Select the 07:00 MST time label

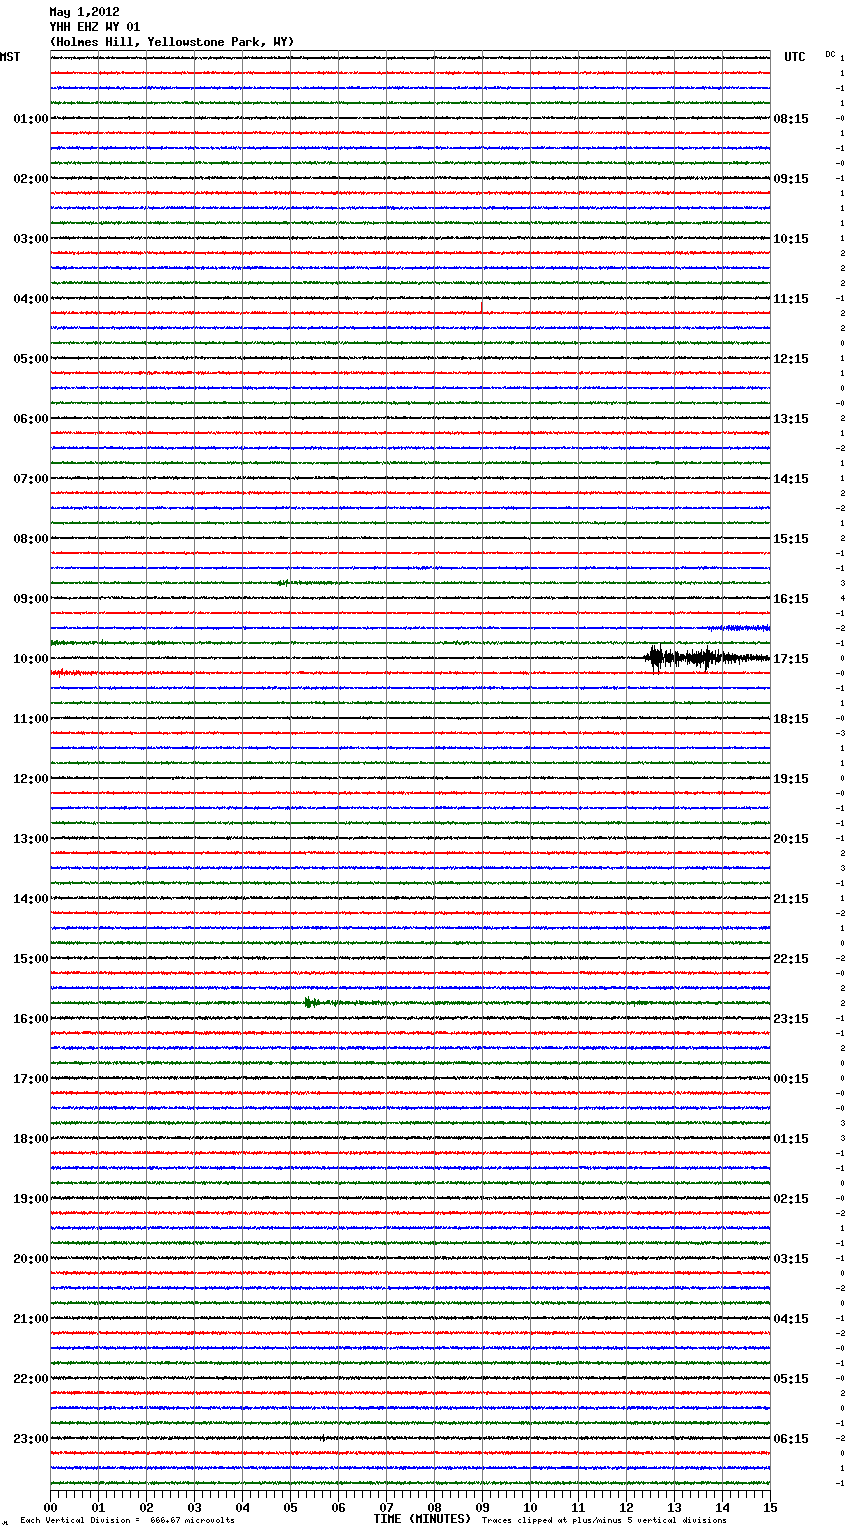click(x=31, y=479)
